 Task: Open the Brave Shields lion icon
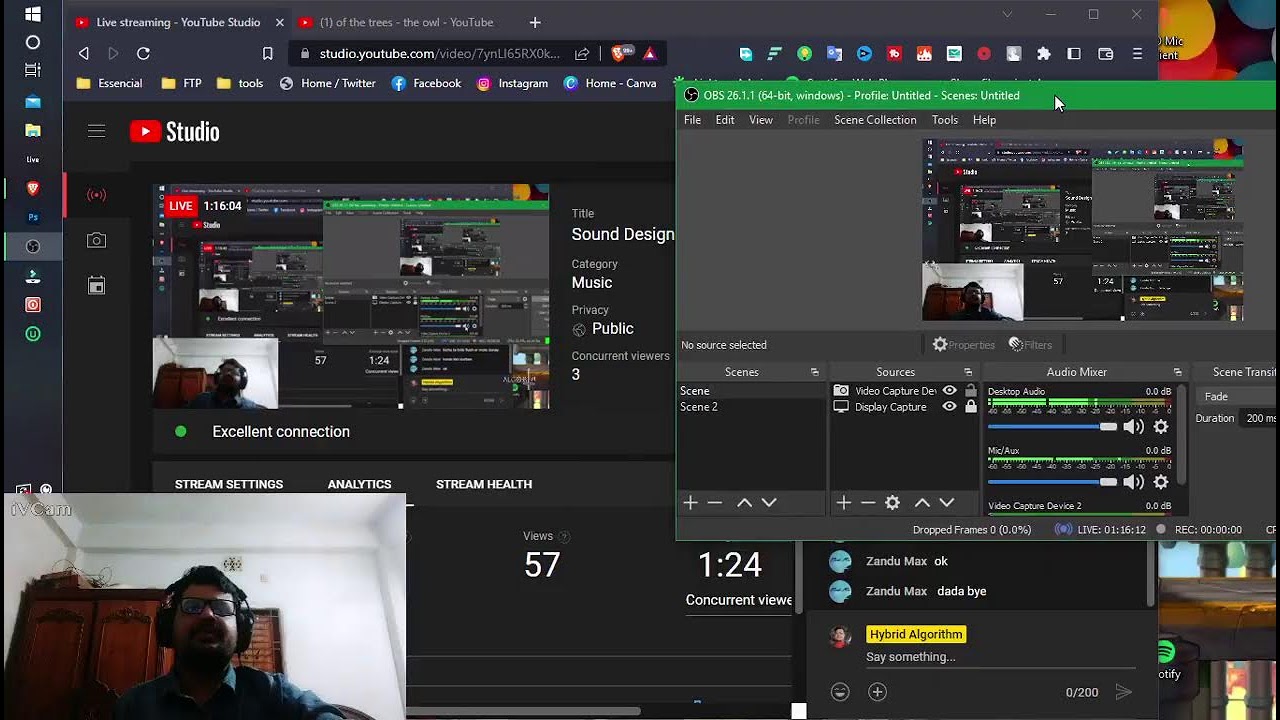tap(620, 53)
